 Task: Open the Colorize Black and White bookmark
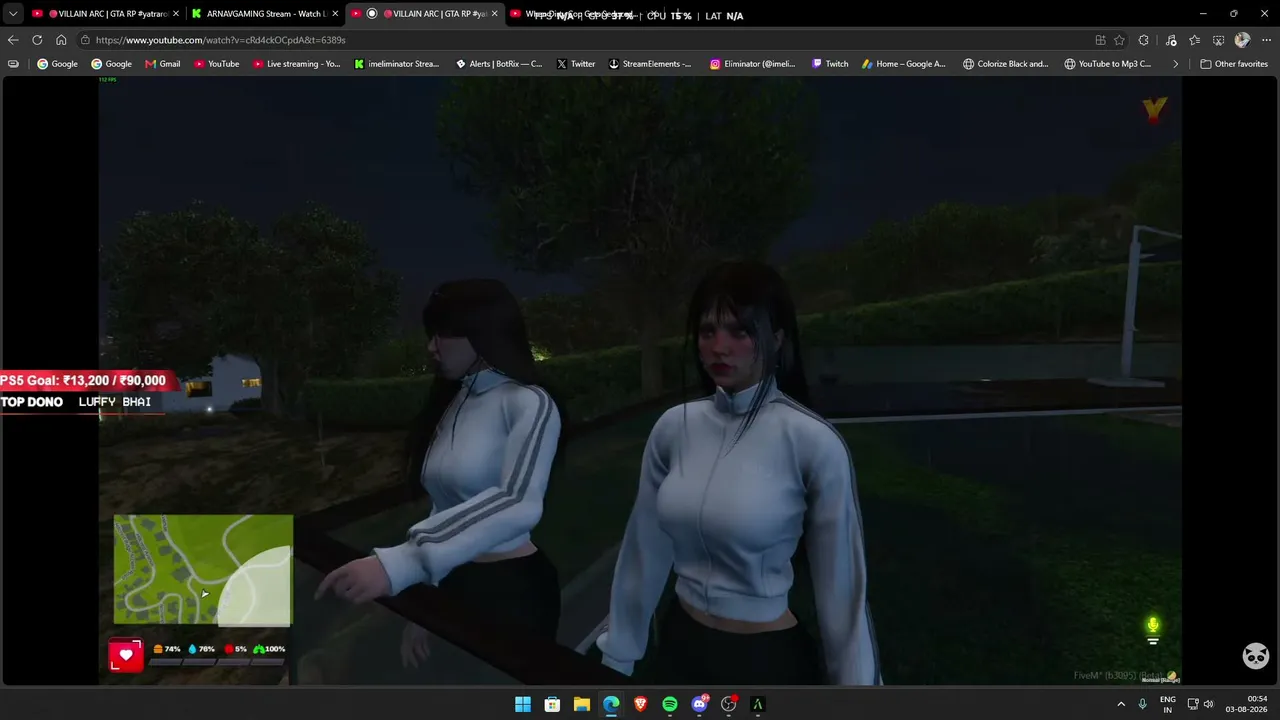[1006, 64]
